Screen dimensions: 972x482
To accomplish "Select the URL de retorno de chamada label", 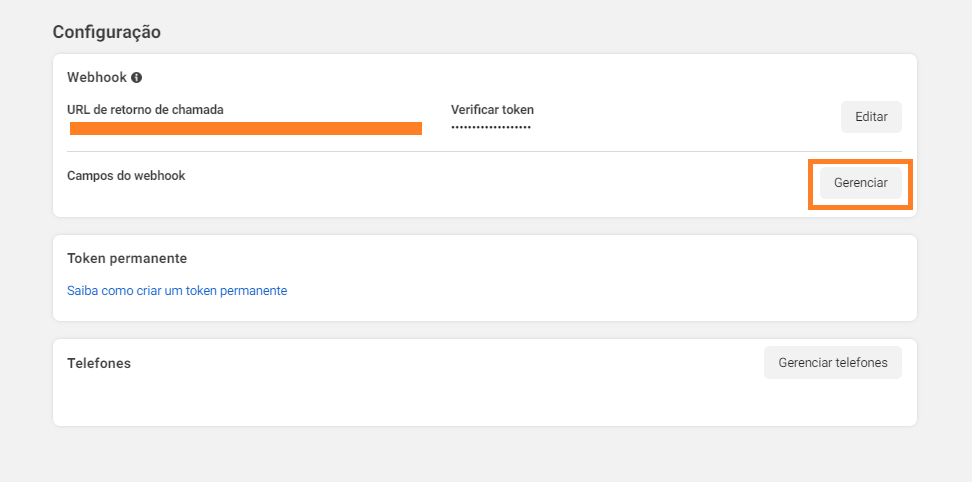I will 145,110.
